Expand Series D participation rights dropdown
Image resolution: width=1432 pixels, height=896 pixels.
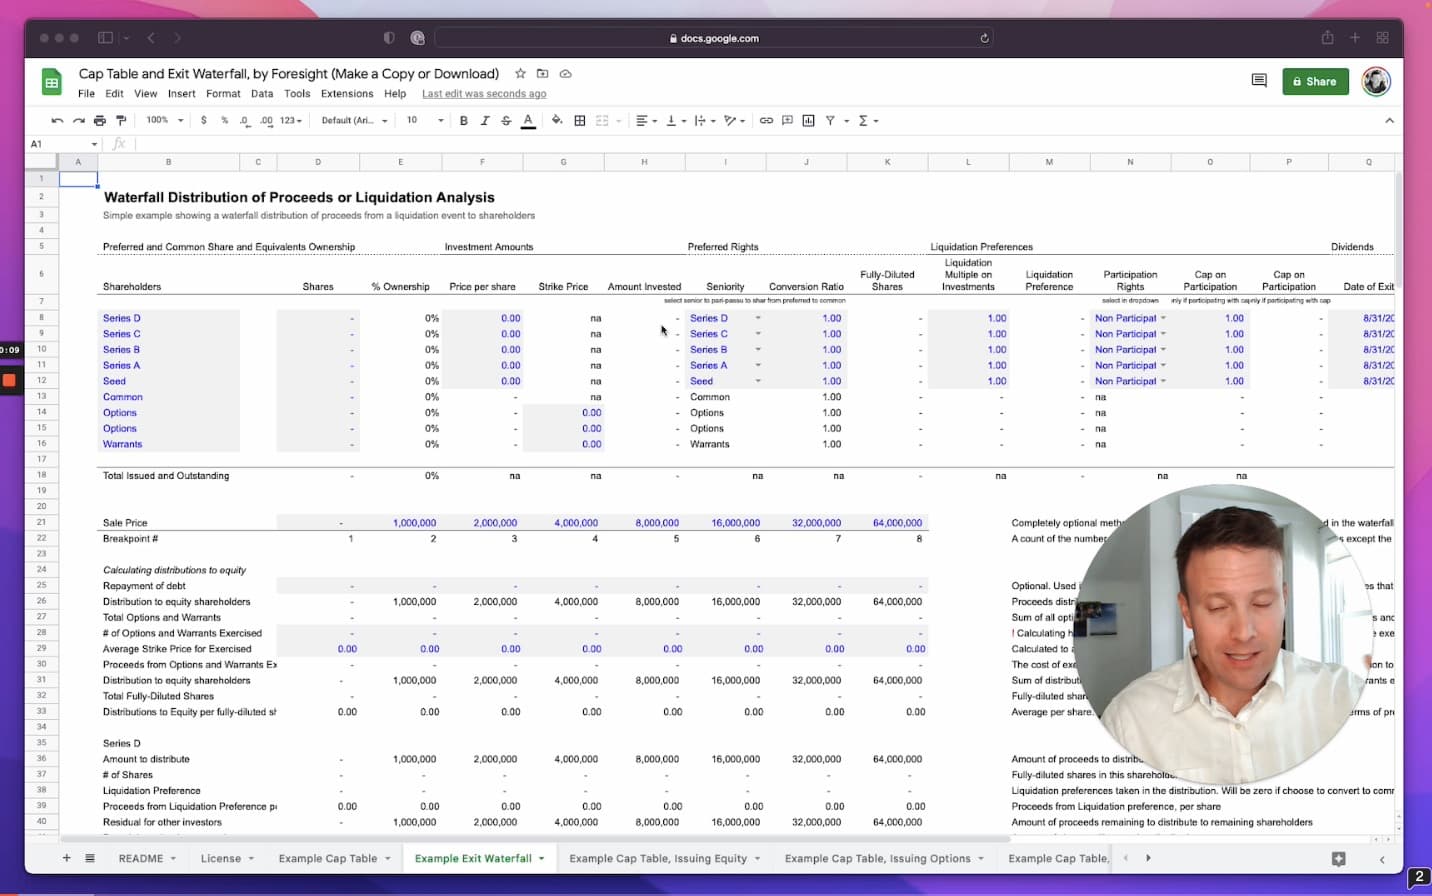click(x=1163, y=318)
